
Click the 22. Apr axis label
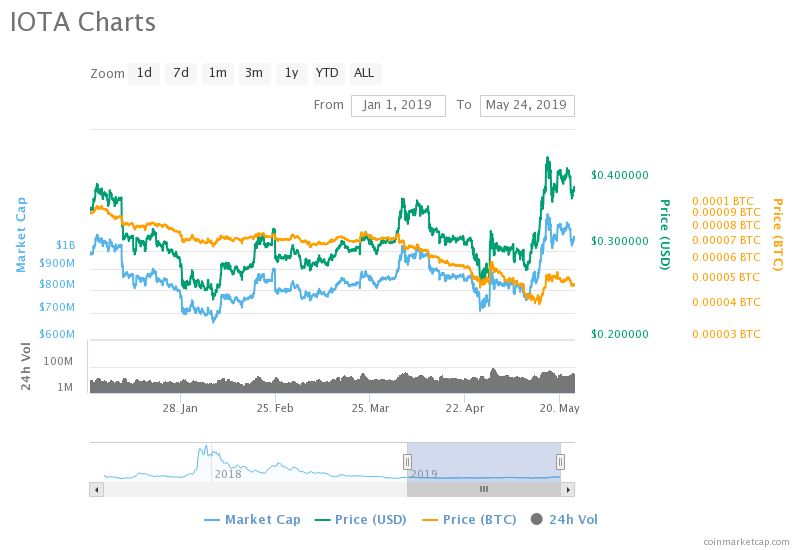tap(465, 408)
